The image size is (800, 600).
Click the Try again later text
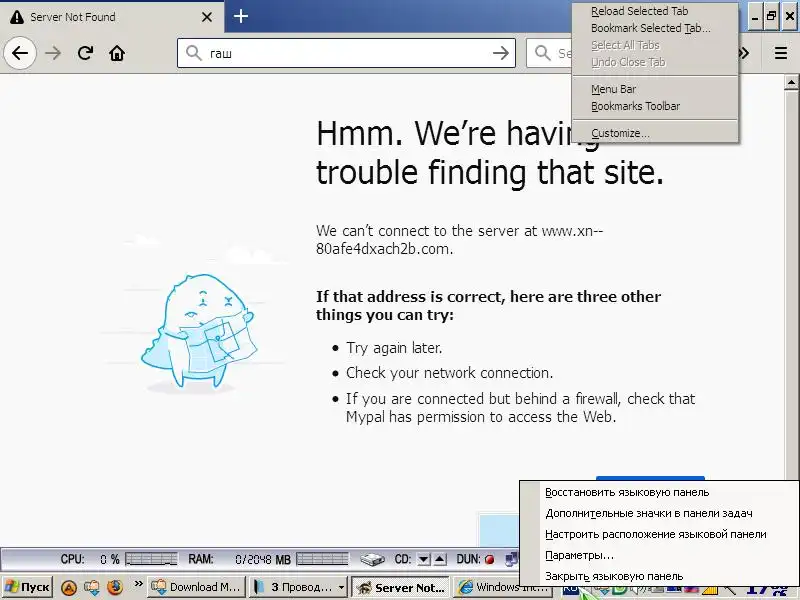click(x=394, y=348)
